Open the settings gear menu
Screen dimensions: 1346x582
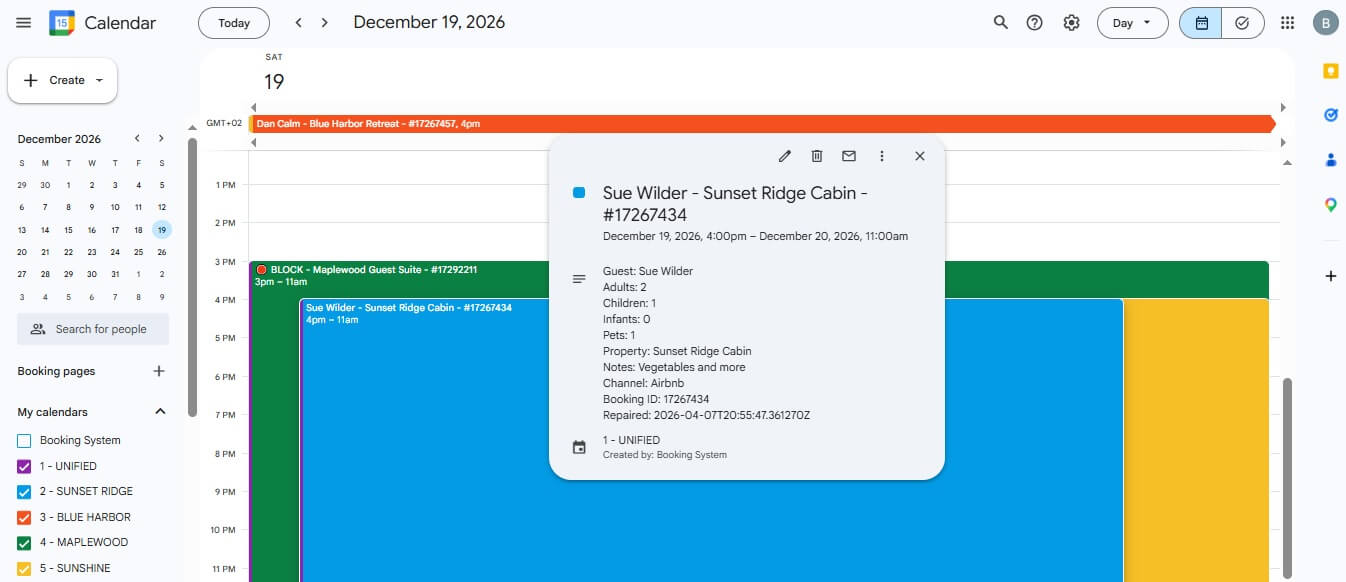[x=1071, y=23]
